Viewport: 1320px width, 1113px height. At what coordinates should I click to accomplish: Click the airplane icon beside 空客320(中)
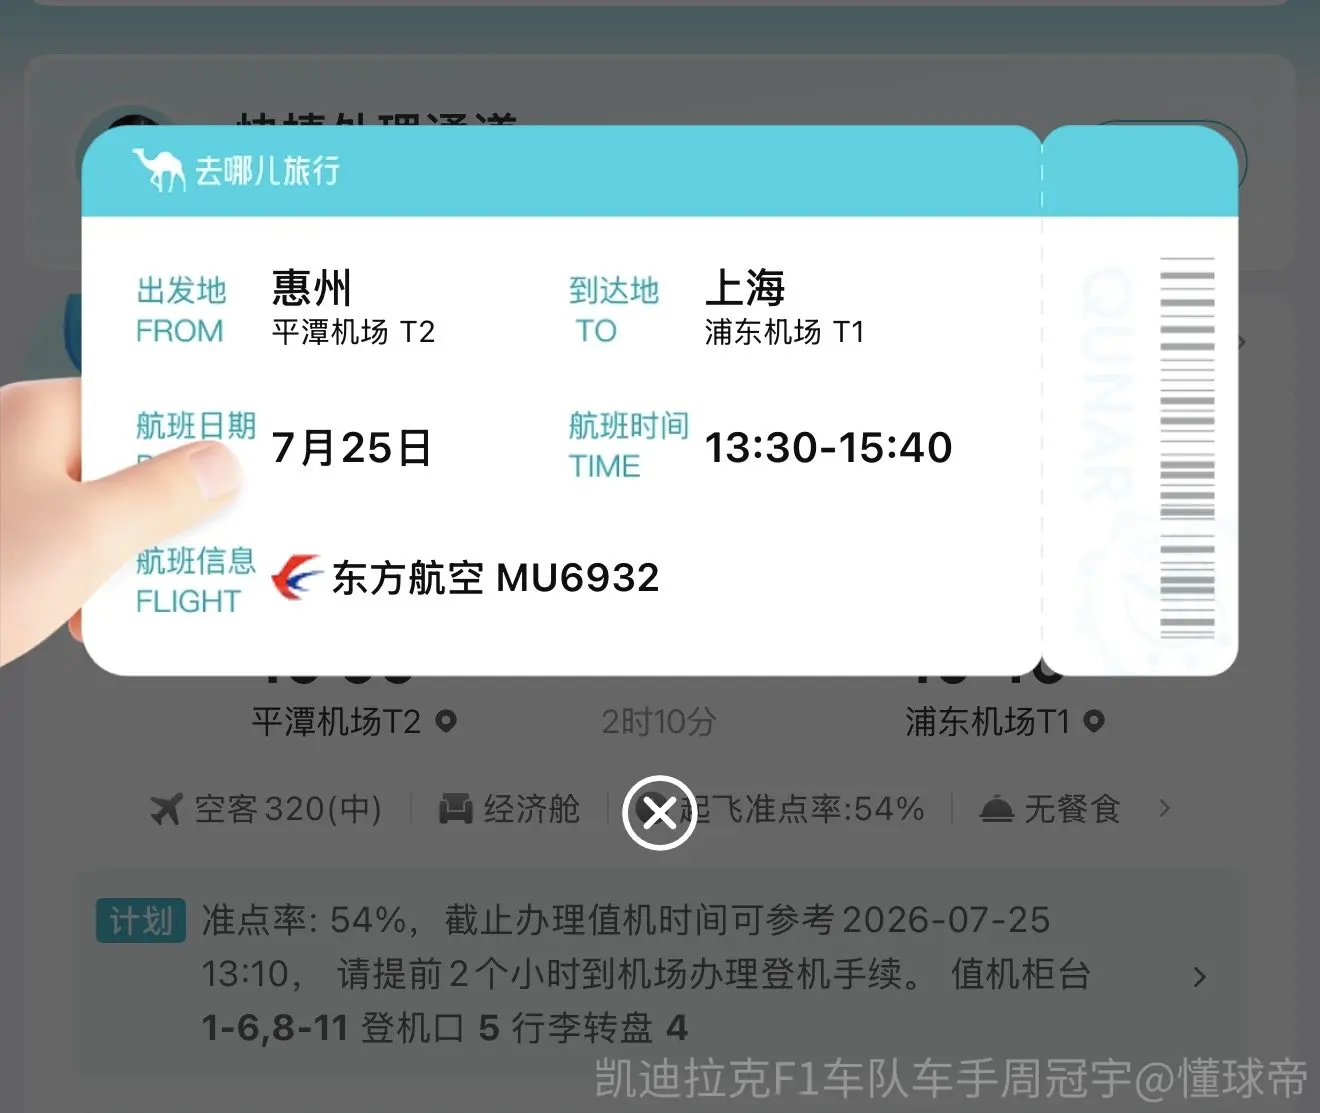tap(166, 809)
